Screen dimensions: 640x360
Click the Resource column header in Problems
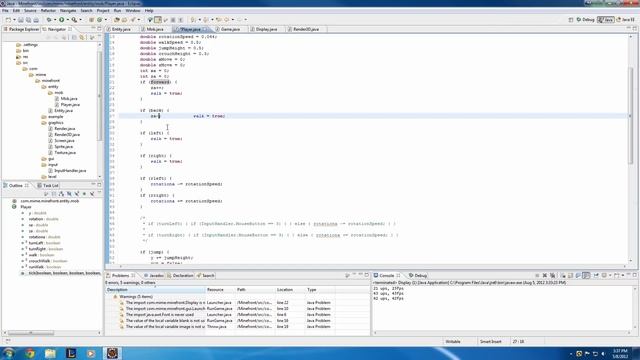pos(220,290)
